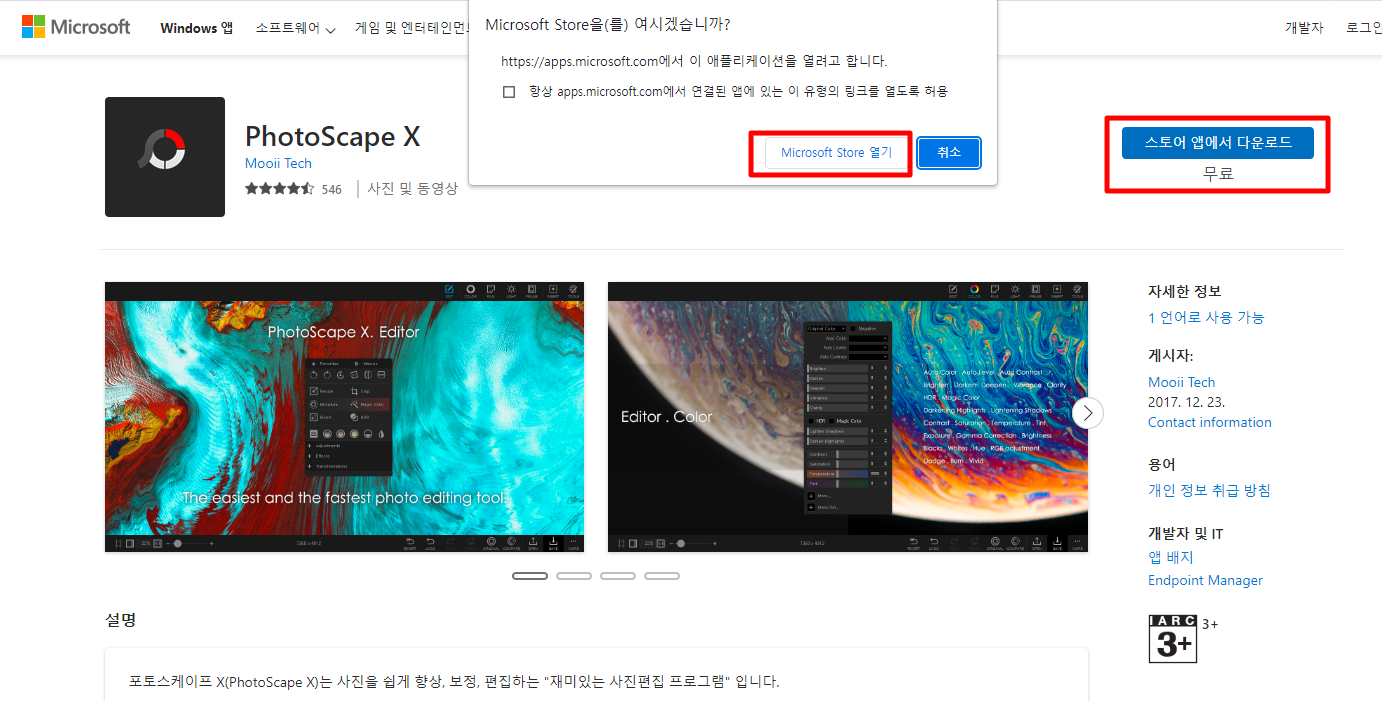1382x701 pixels.
Task: Click the IARC 3+ rating badge
Action: [1172, 638]
